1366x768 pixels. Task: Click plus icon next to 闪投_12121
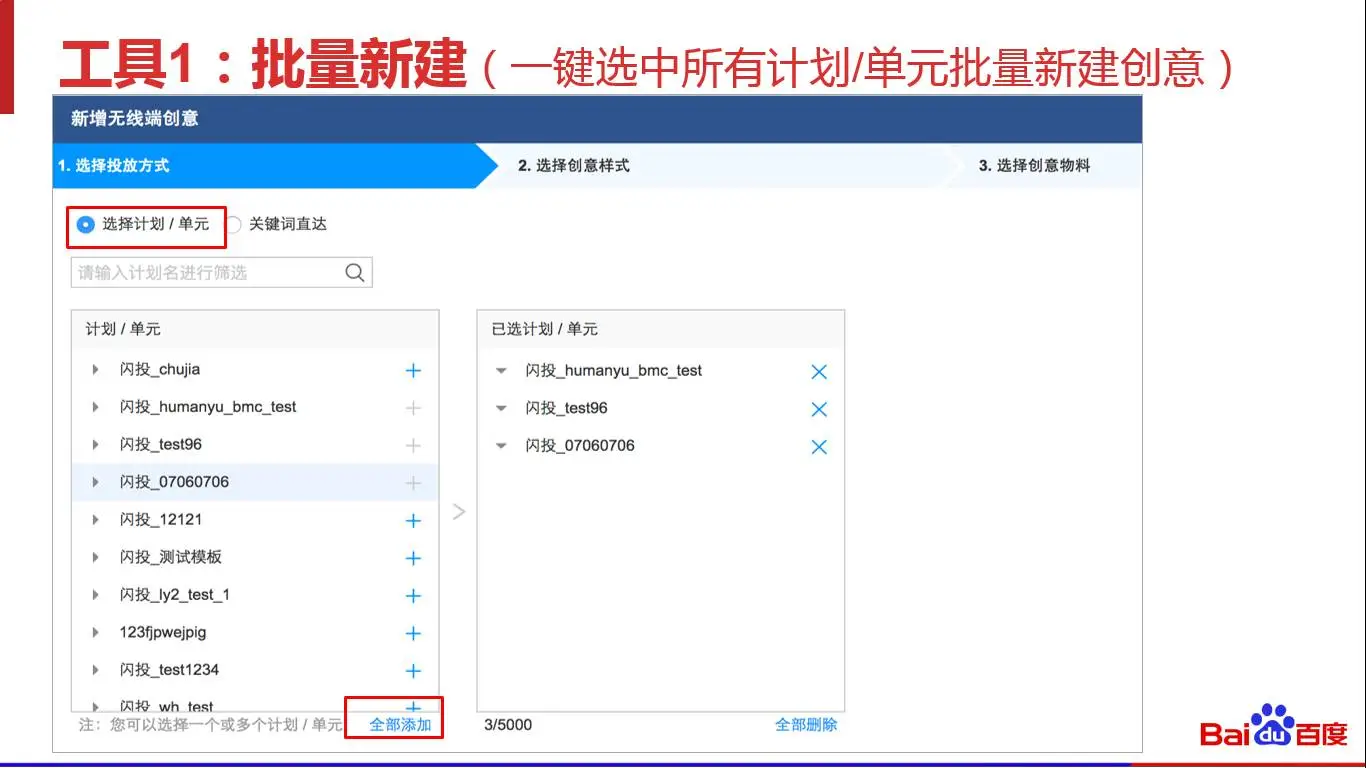click(x=413, y=521)
